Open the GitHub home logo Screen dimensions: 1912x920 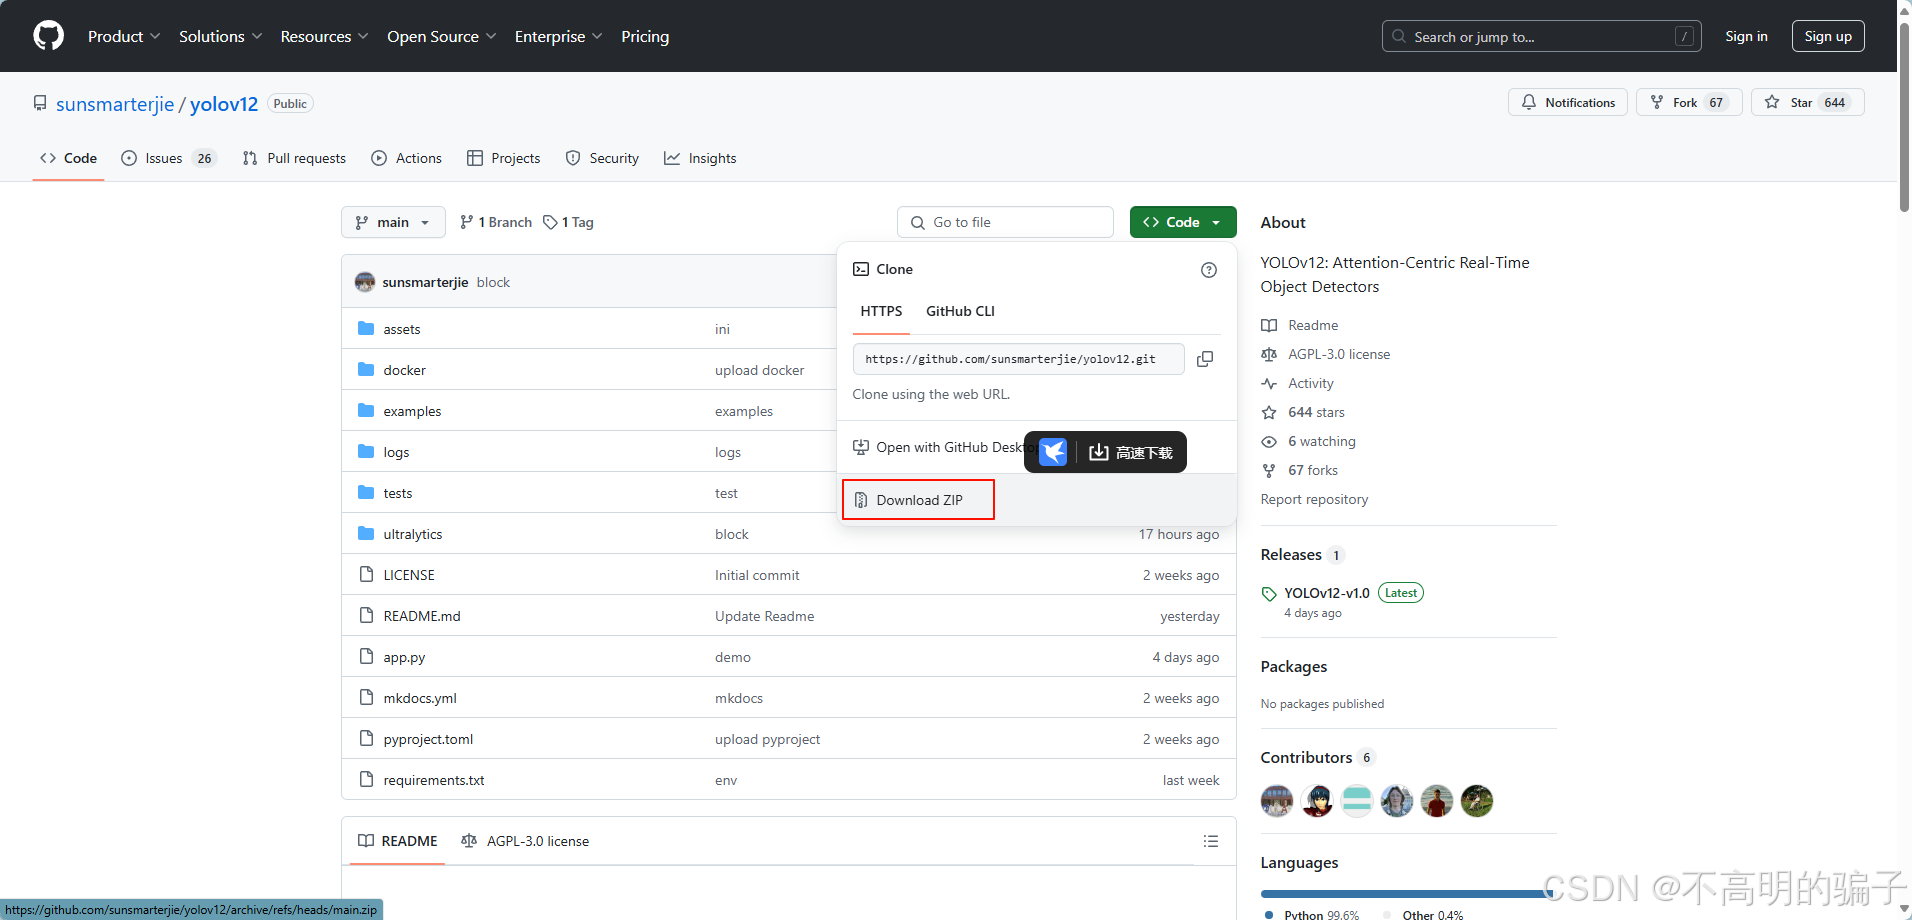(x=48, y=36)
